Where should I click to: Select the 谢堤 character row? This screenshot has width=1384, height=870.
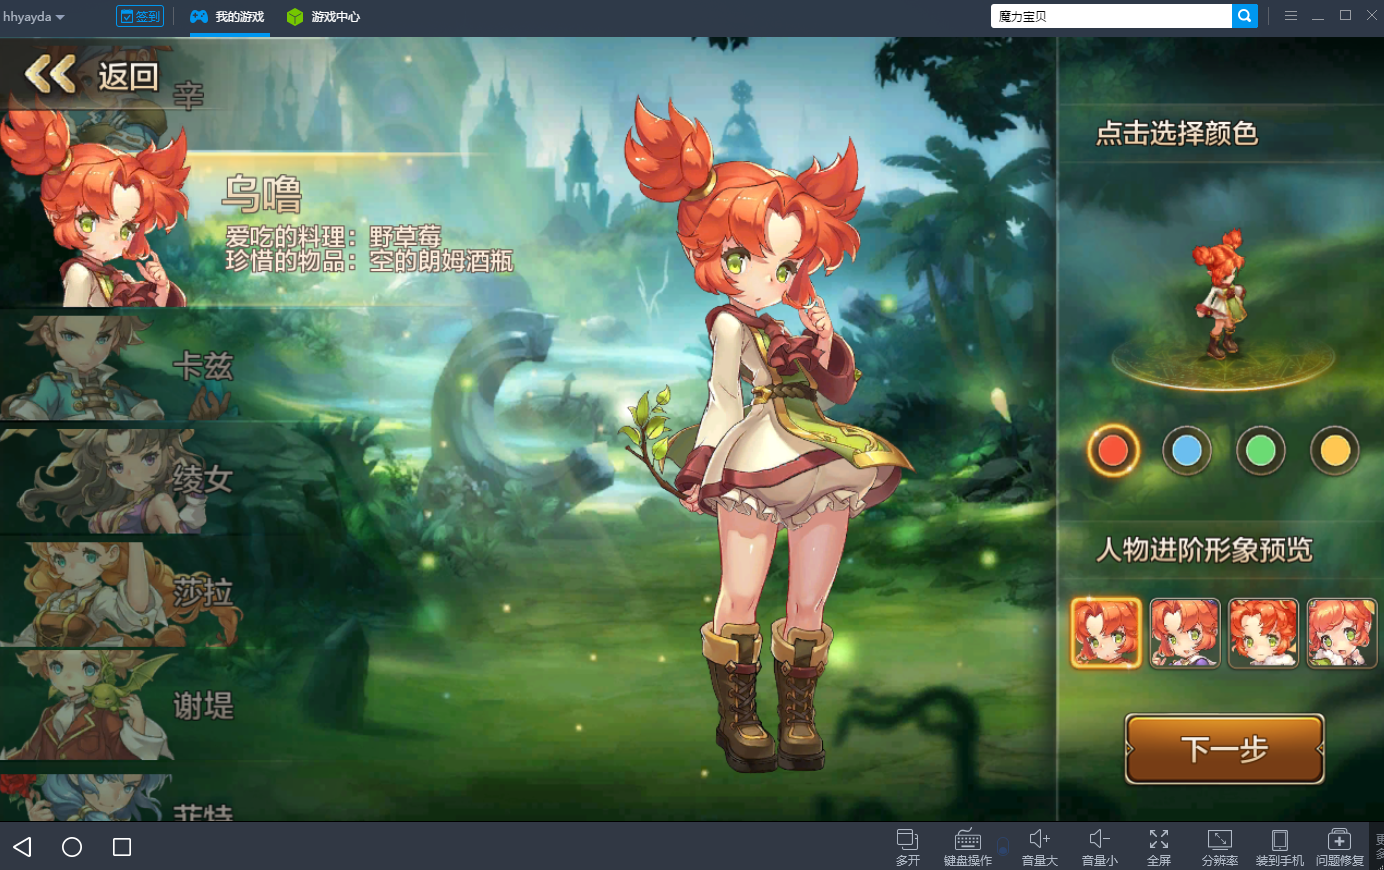120,706
